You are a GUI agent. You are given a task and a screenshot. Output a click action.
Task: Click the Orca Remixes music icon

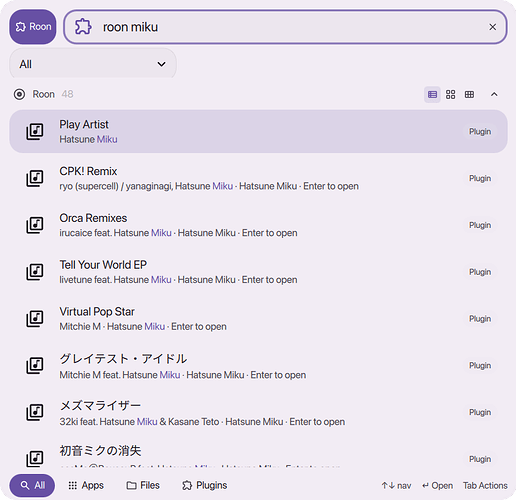(35, 225)
